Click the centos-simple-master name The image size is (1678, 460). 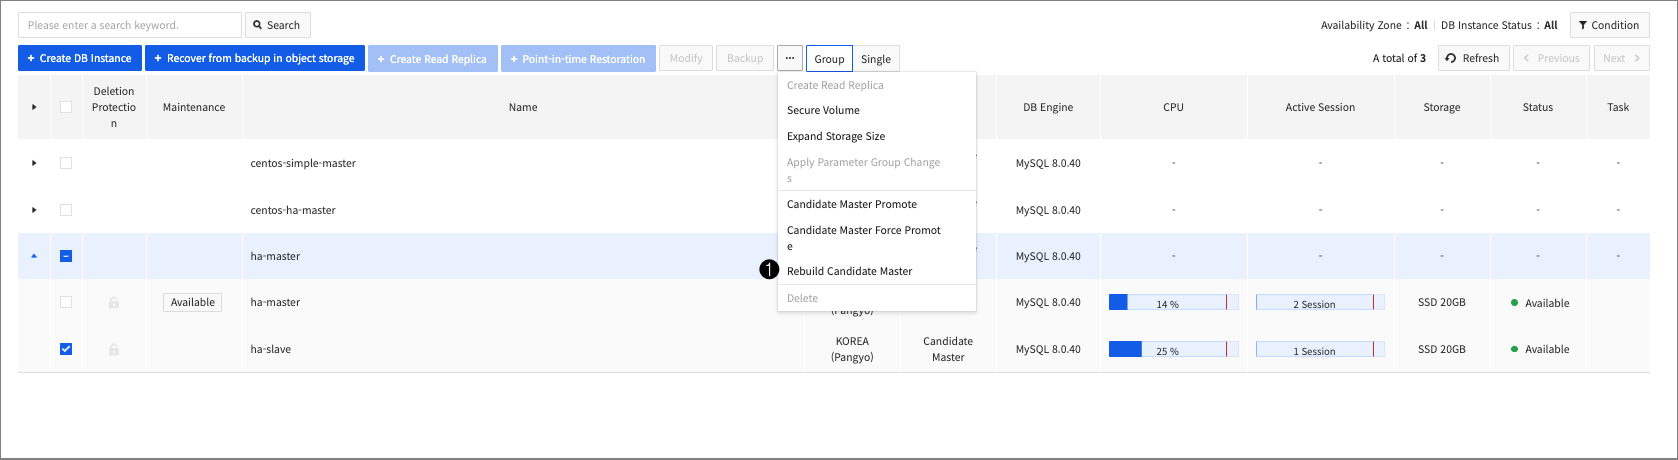pos(303,163)
